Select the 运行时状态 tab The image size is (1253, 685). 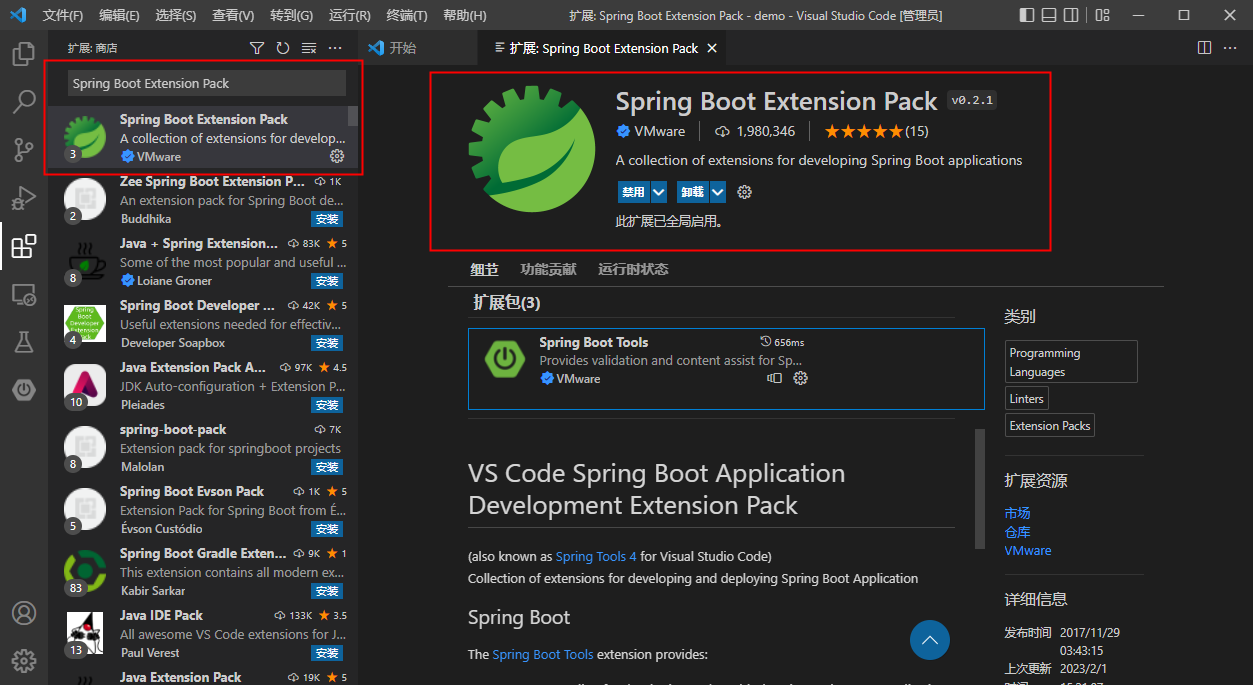(x=633, y=269)
